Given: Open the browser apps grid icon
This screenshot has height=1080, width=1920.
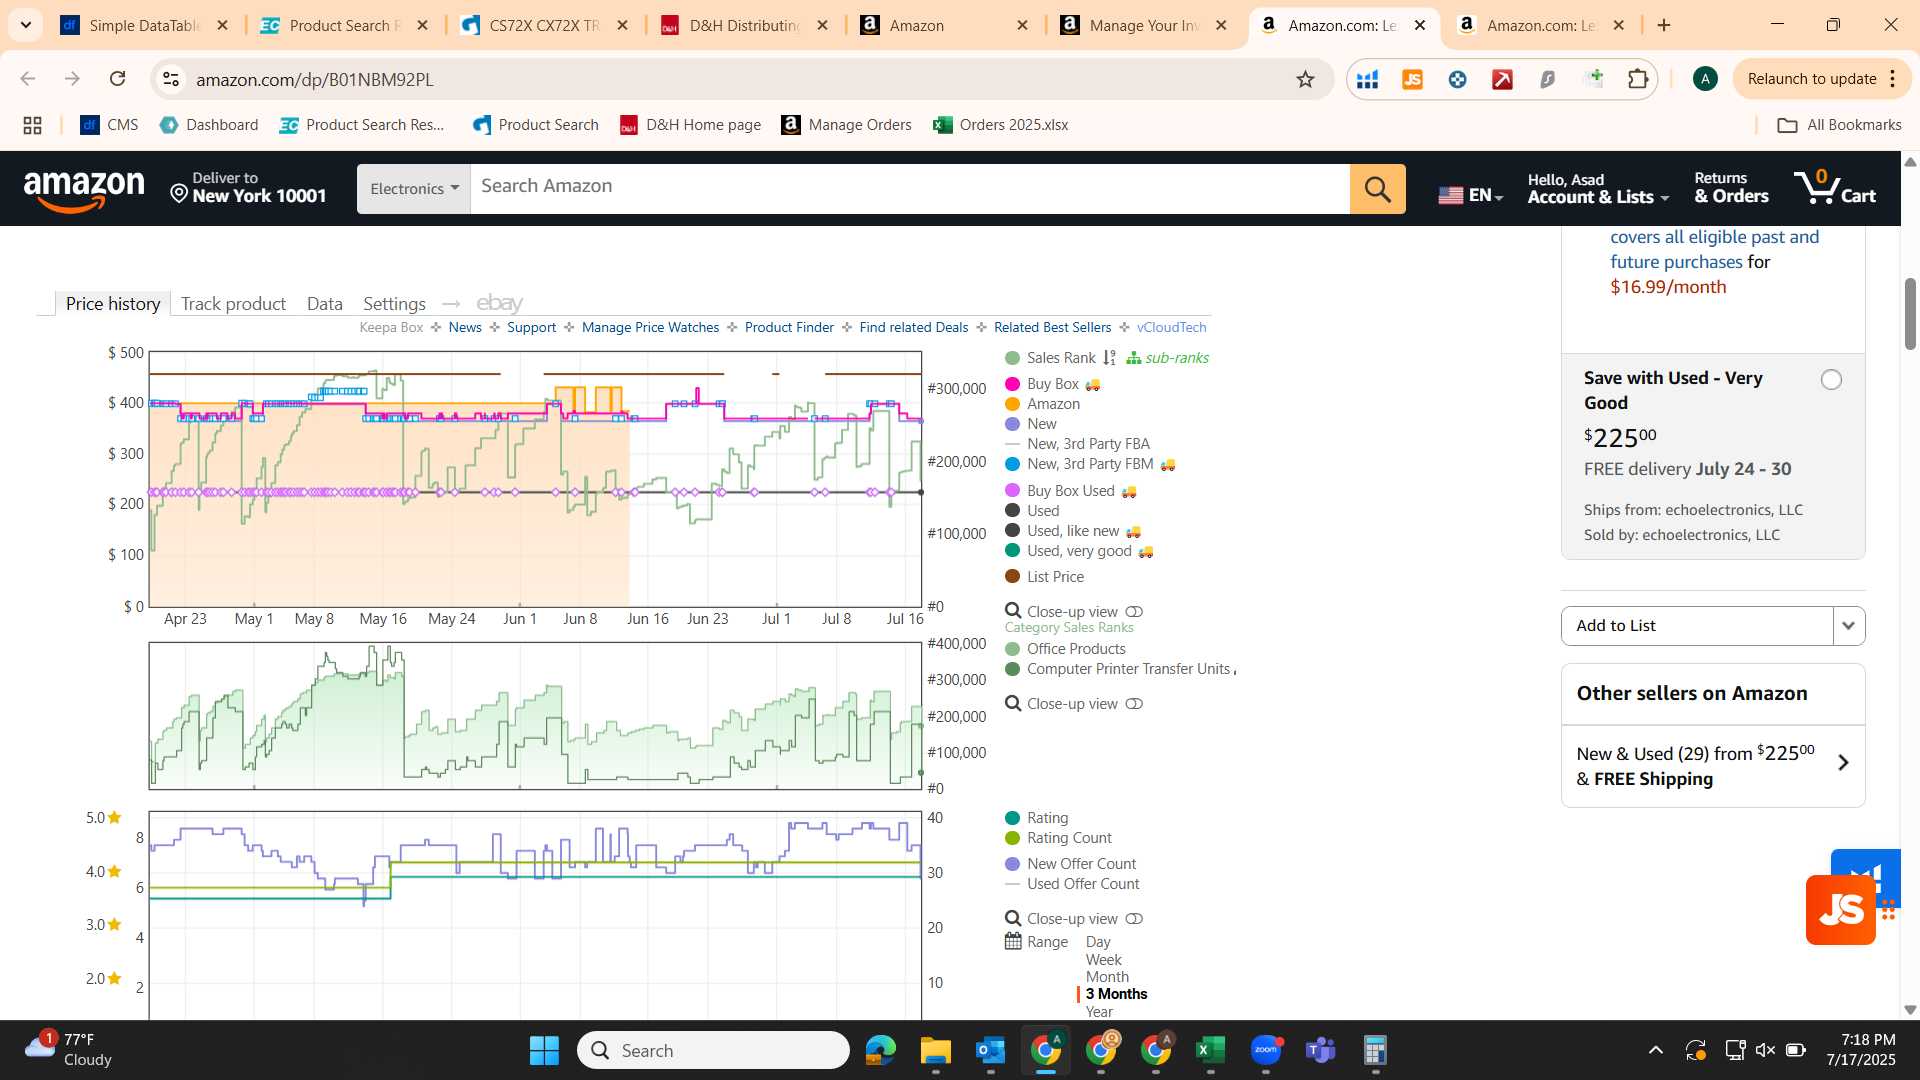Looking at the screenshot, I should (x=32, y=125).
